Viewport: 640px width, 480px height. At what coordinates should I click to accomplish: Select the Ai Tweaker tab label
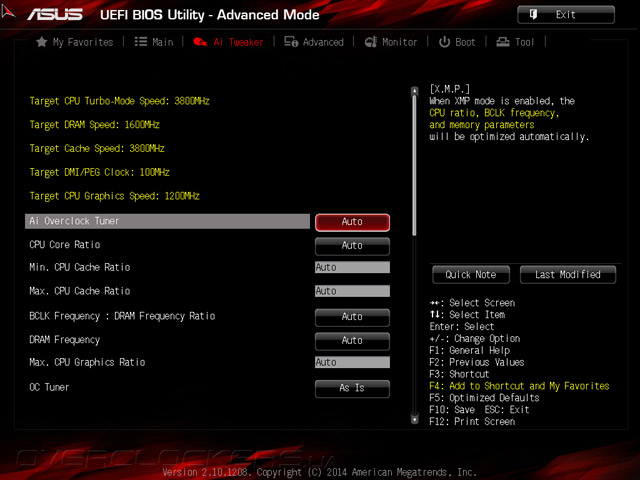(238, 42)
